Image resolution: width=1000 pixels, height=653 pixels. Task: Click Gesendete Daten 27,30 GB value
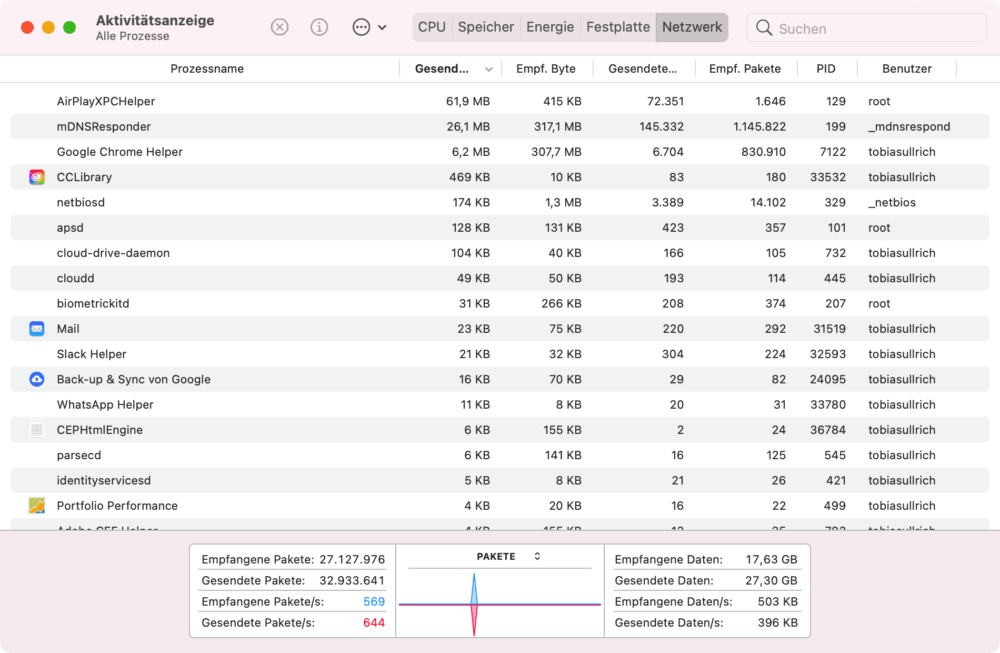coord(772,580)
